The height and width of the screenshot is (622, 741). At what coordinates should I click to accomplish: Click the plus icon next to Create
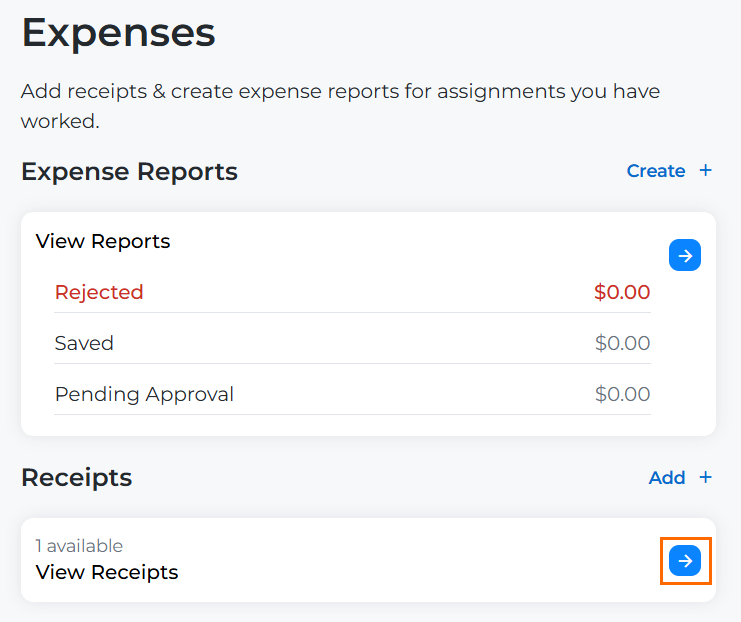click(x=705, y=171)
